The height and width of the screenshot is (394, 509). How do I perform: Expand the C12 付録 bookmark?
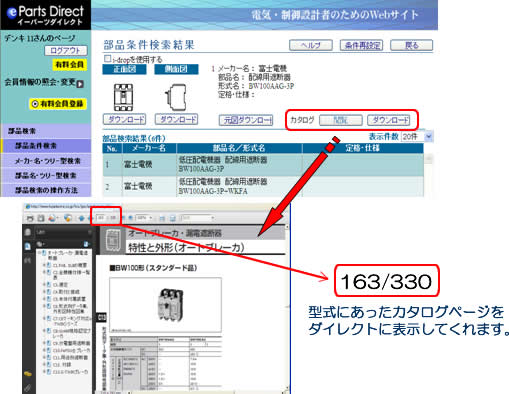coord(44,365)
